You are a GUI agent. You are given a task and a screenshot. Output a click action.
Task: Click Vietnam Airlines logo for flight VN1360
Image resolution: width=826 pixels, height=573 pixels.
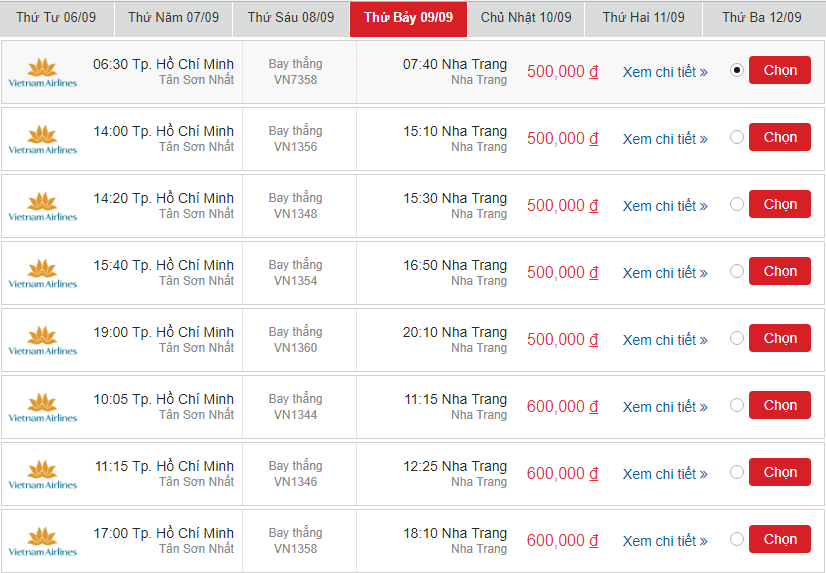pyautogui.click(x=43, y=340)
